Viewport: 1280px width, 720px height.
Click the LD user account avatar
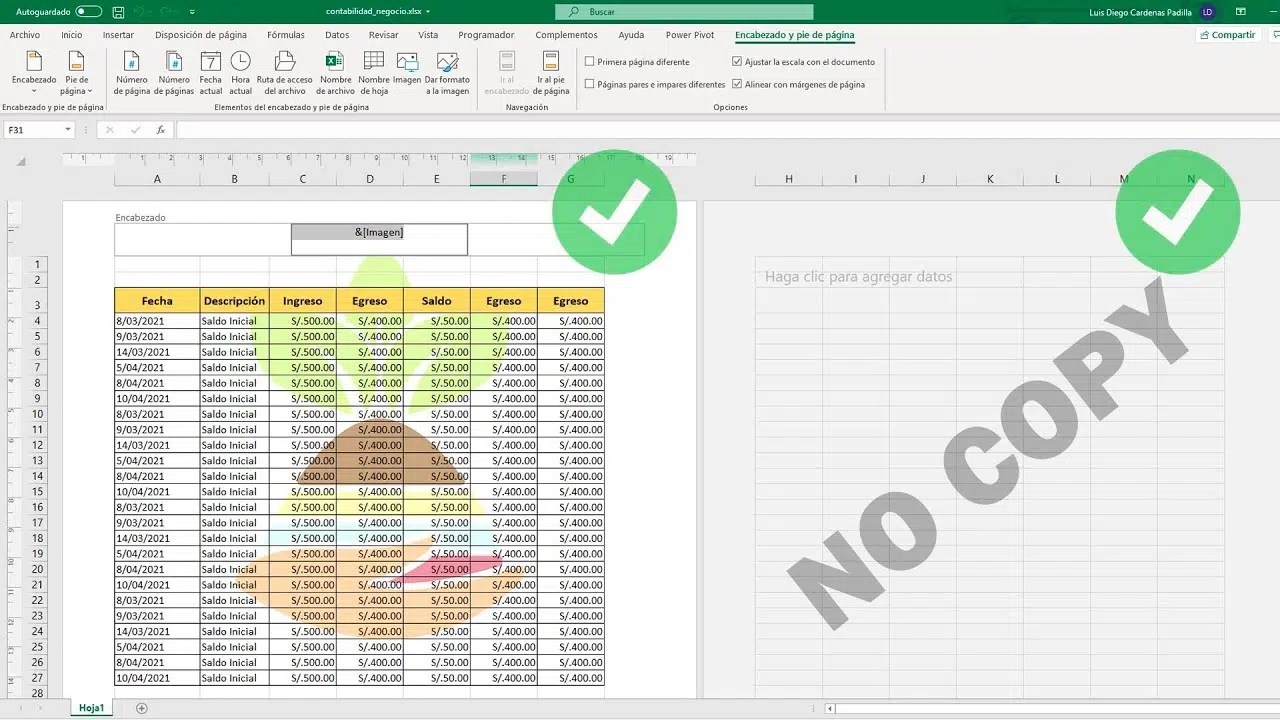1208,12
